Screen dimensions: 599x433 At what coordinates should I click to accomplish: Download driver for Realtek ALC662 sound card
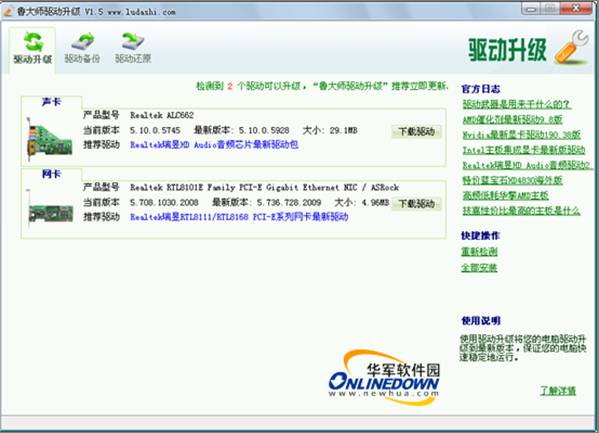pos(416,132)
